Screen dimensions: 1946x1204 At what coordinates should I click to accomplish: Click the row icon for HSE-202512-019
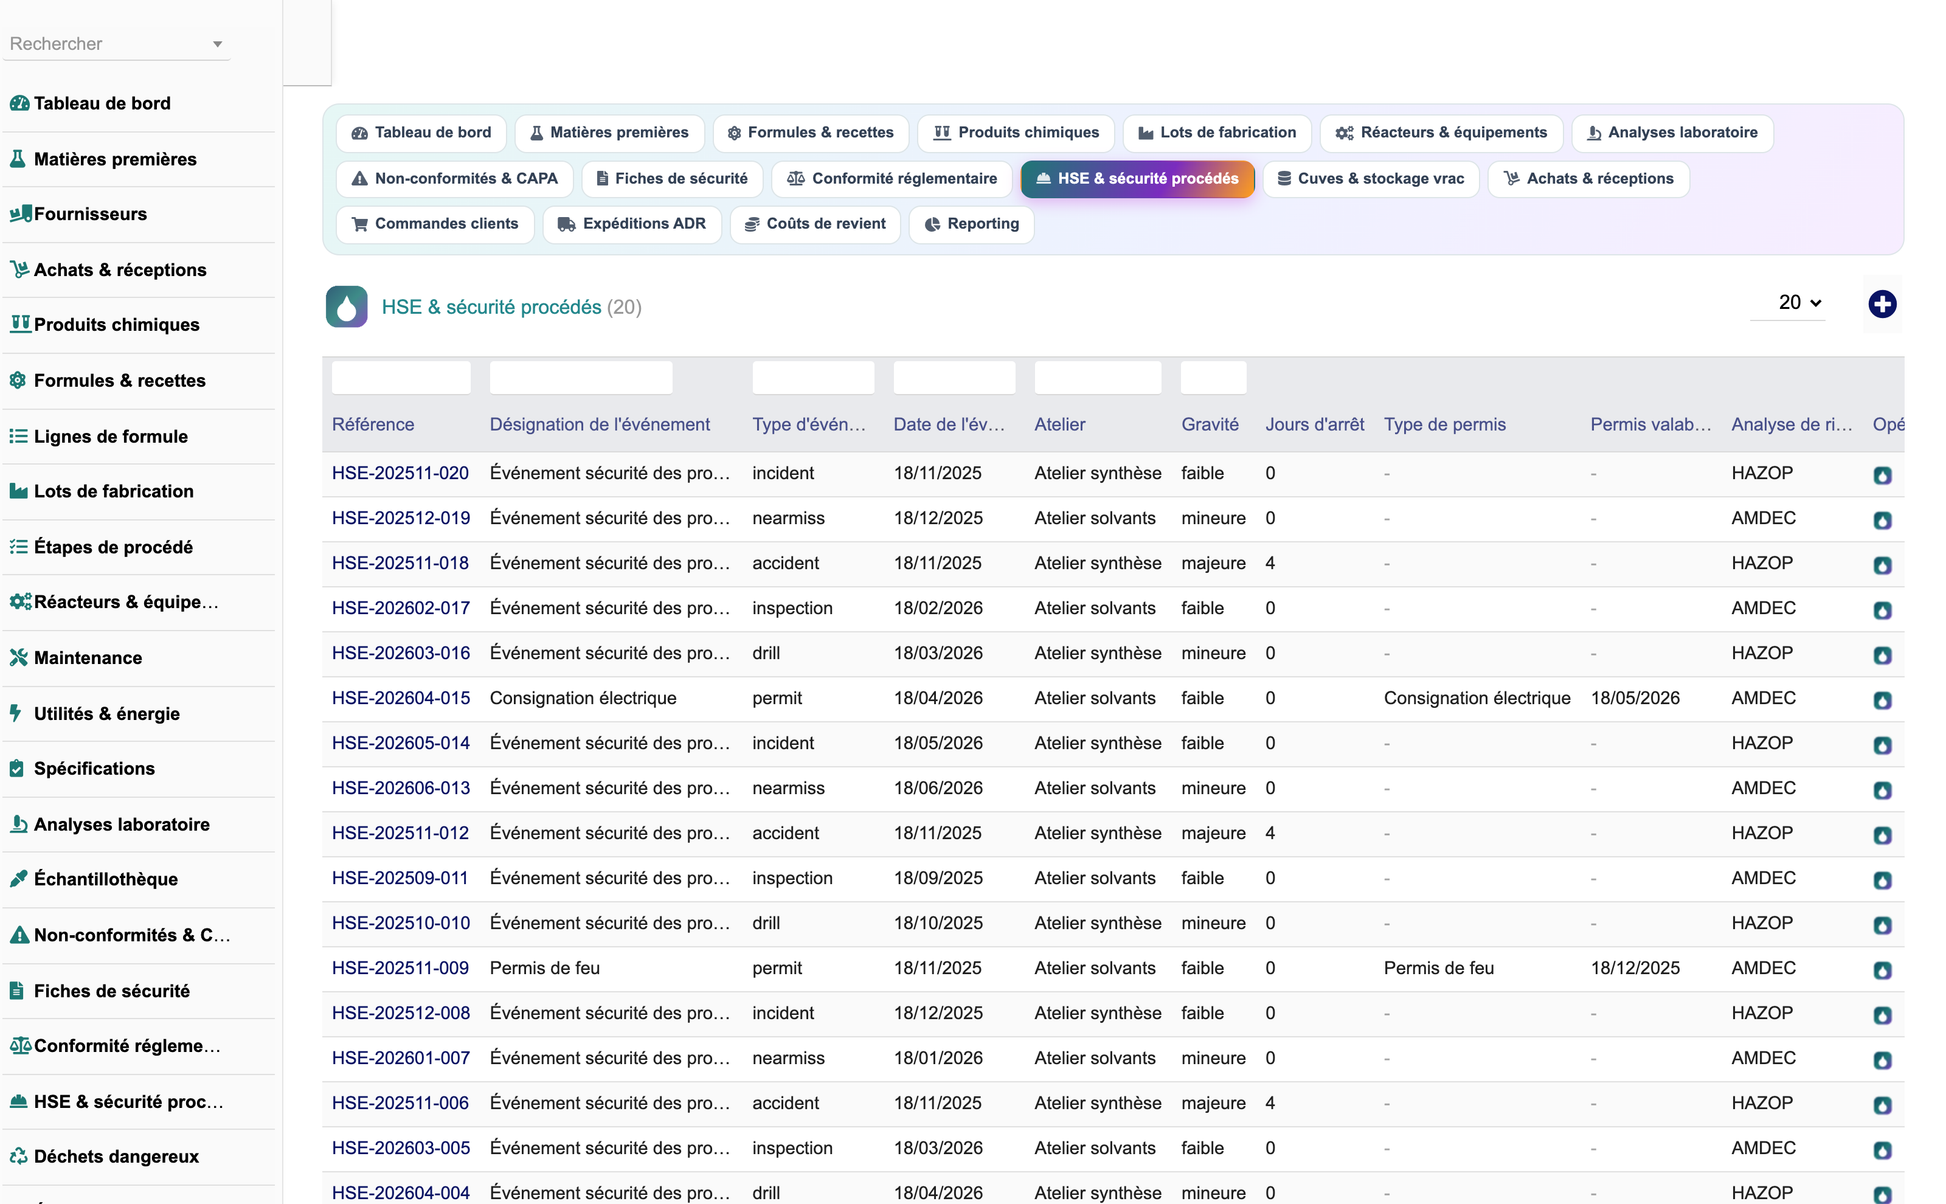pyautogui.click(x=1882, y=520)
